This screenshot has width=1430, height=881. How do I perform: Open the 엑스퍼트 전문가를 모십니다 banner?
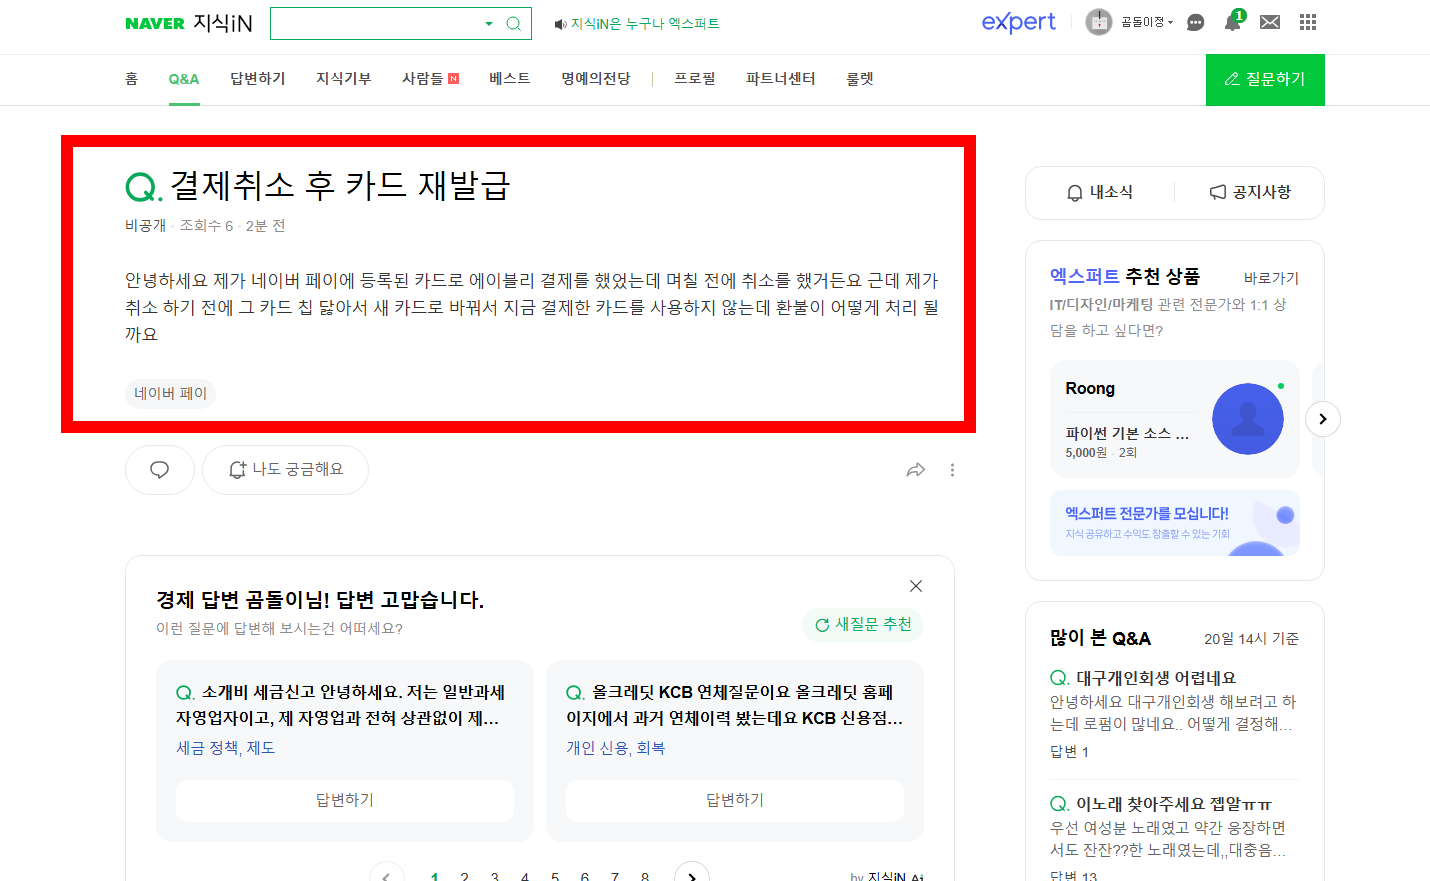pyautogui.click(x=1175, y=523)
